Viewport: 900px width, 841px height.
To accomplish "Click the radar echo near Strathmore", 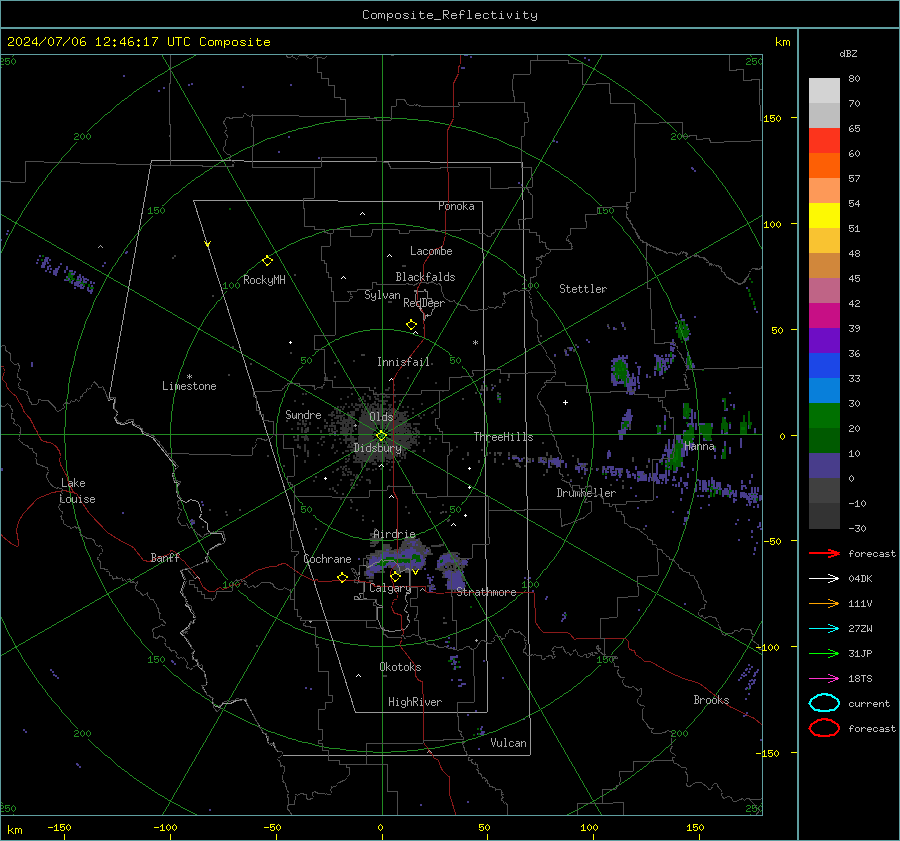I will pos(452,569).
